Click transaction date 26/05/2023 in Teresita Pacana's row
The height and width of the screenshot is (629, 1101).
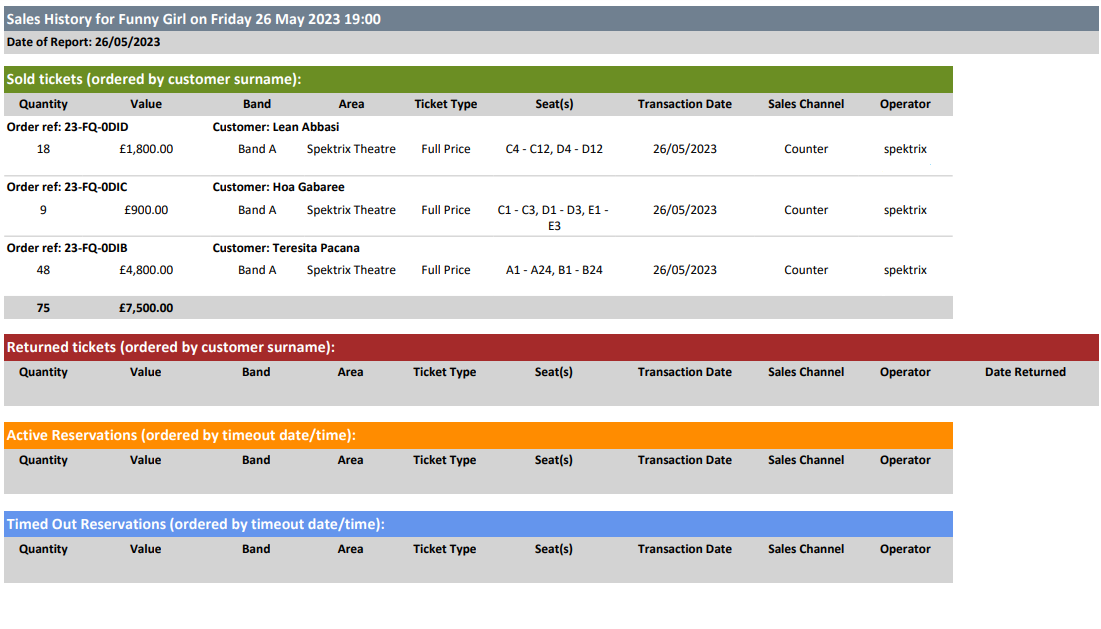[x=685, y=270]
